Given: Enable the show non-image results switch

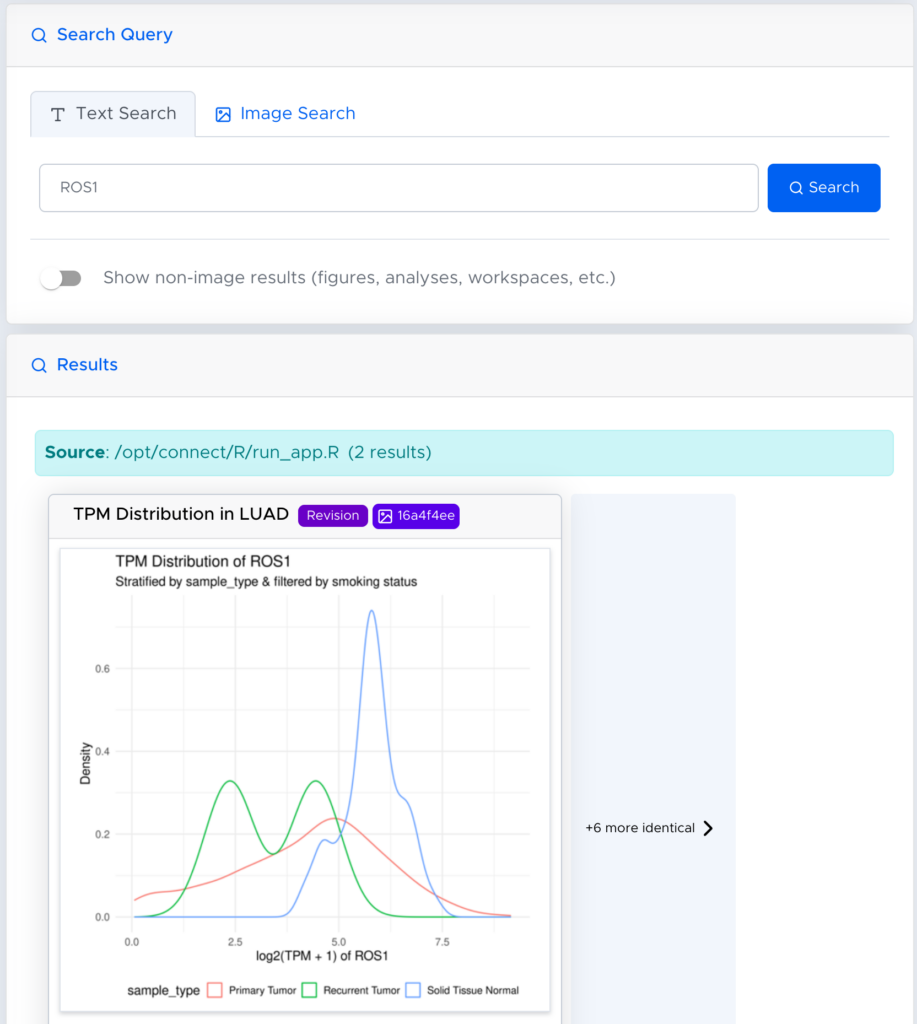Looking at the screenshot, I should coord(61,278).
